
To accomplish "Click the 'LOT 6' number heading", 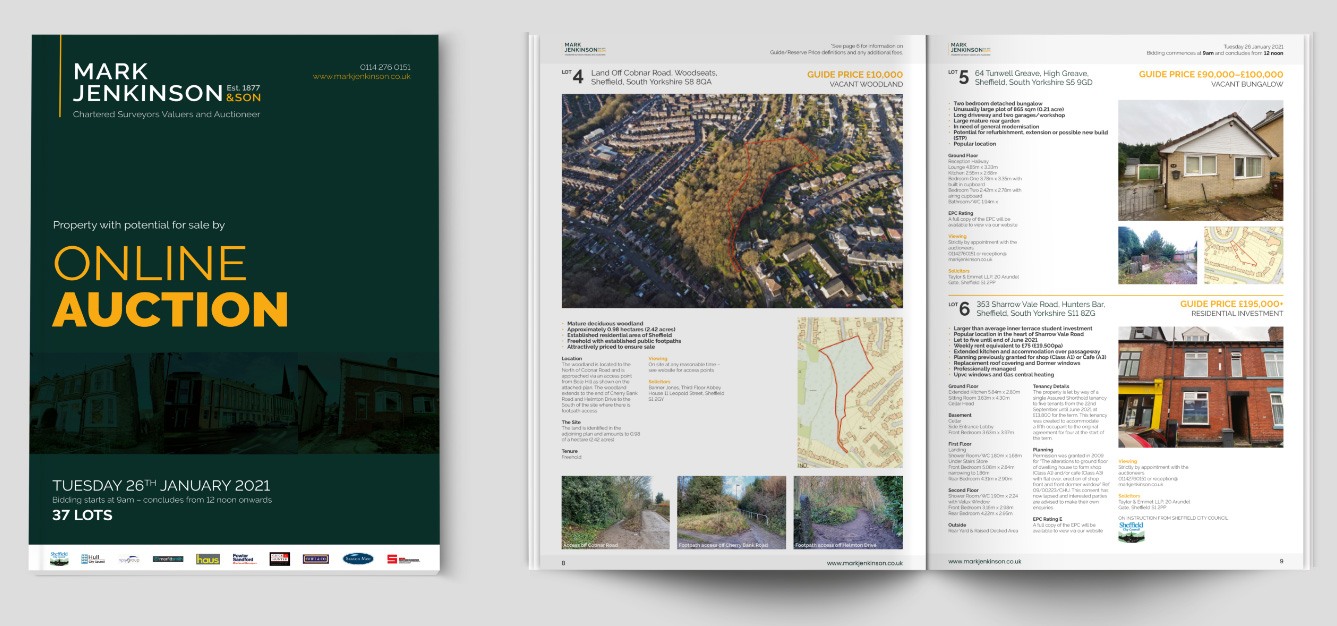I will [x=958, y=307].
